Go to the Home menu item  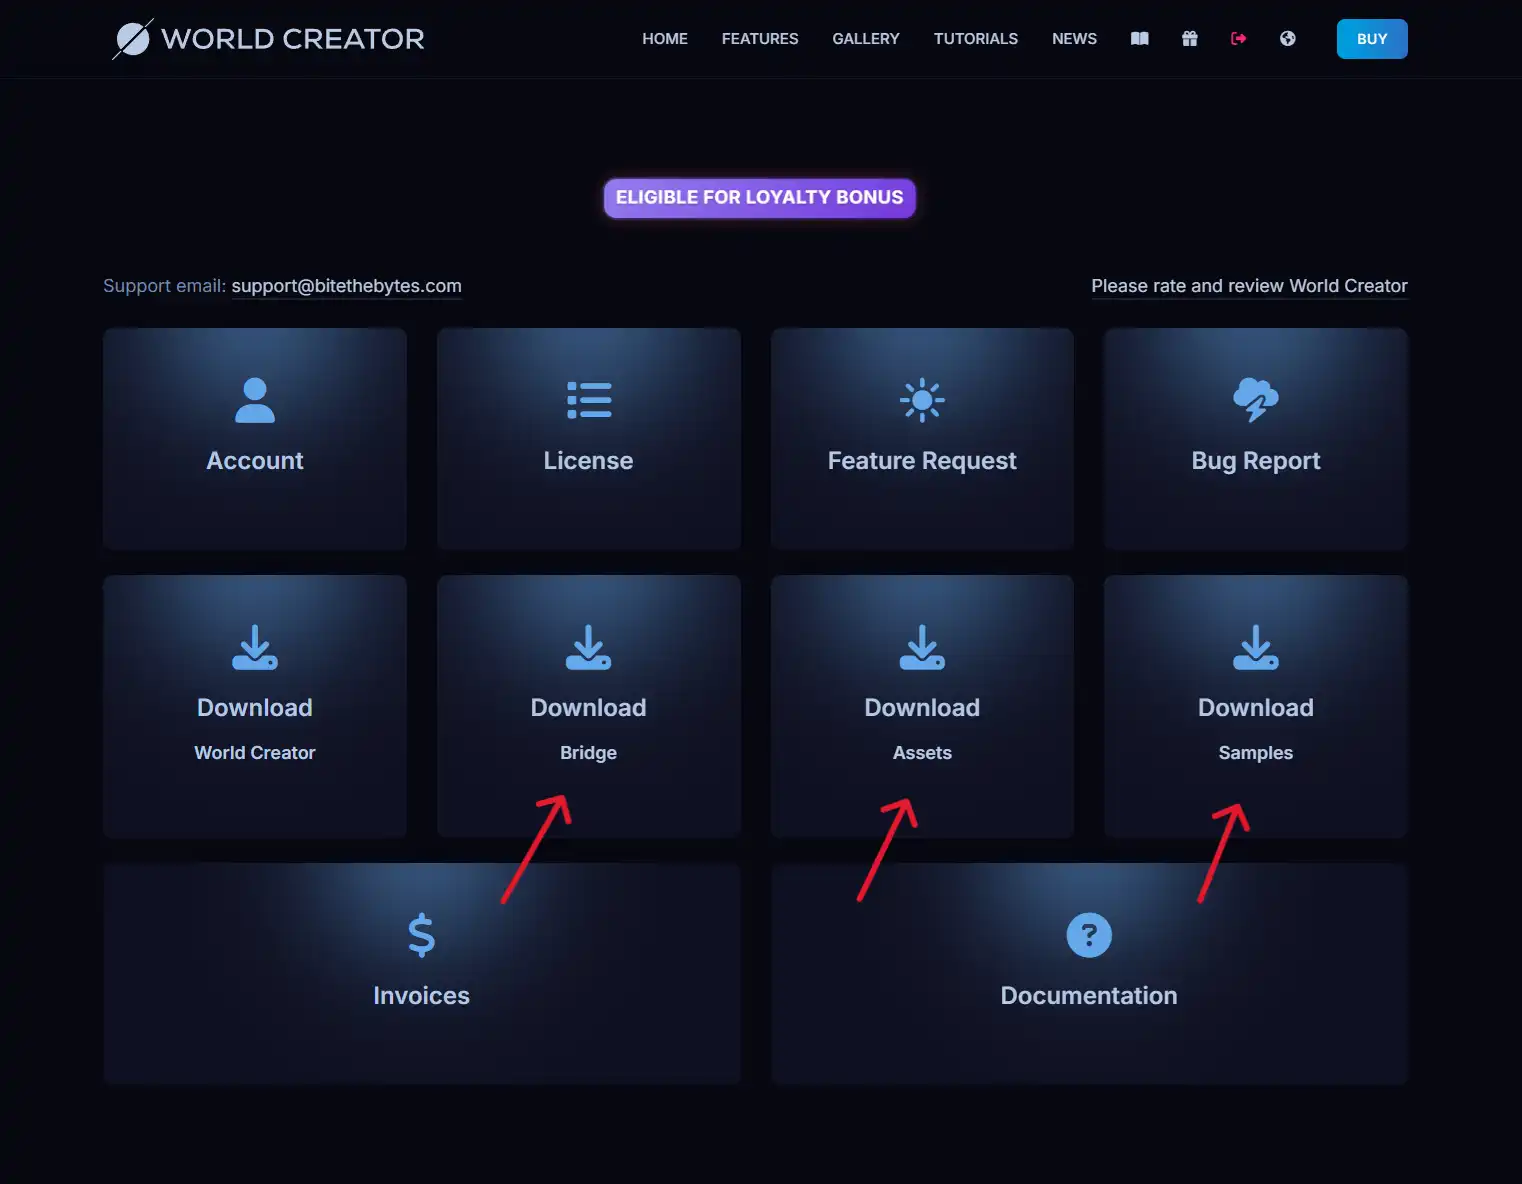coord(664,39)
